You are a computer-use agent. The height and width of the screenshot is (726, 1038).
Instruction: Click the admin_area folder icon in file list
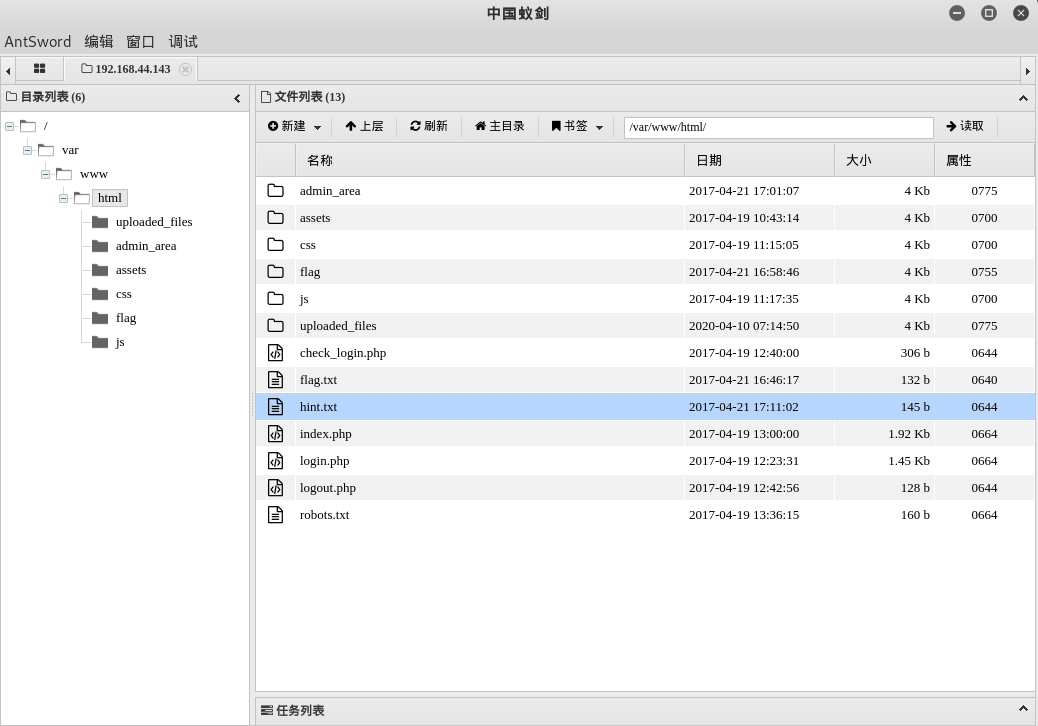coord(275,191)
